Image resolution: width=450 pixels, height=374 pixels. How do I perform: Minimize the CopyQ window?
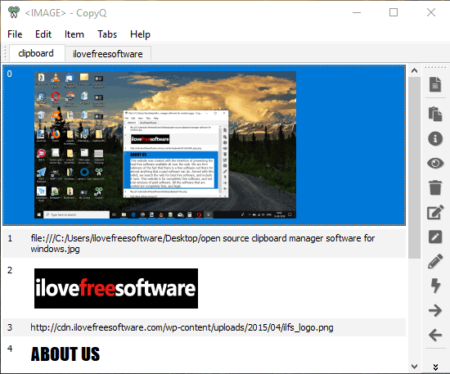click(357, 13)
